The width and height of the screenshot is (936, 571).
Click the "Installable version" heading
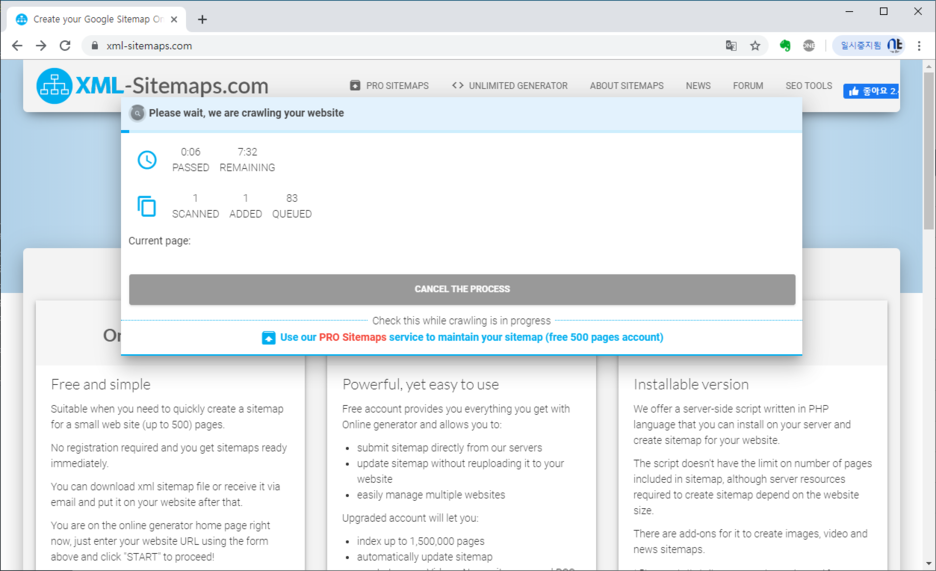click(x=691, y=384)
